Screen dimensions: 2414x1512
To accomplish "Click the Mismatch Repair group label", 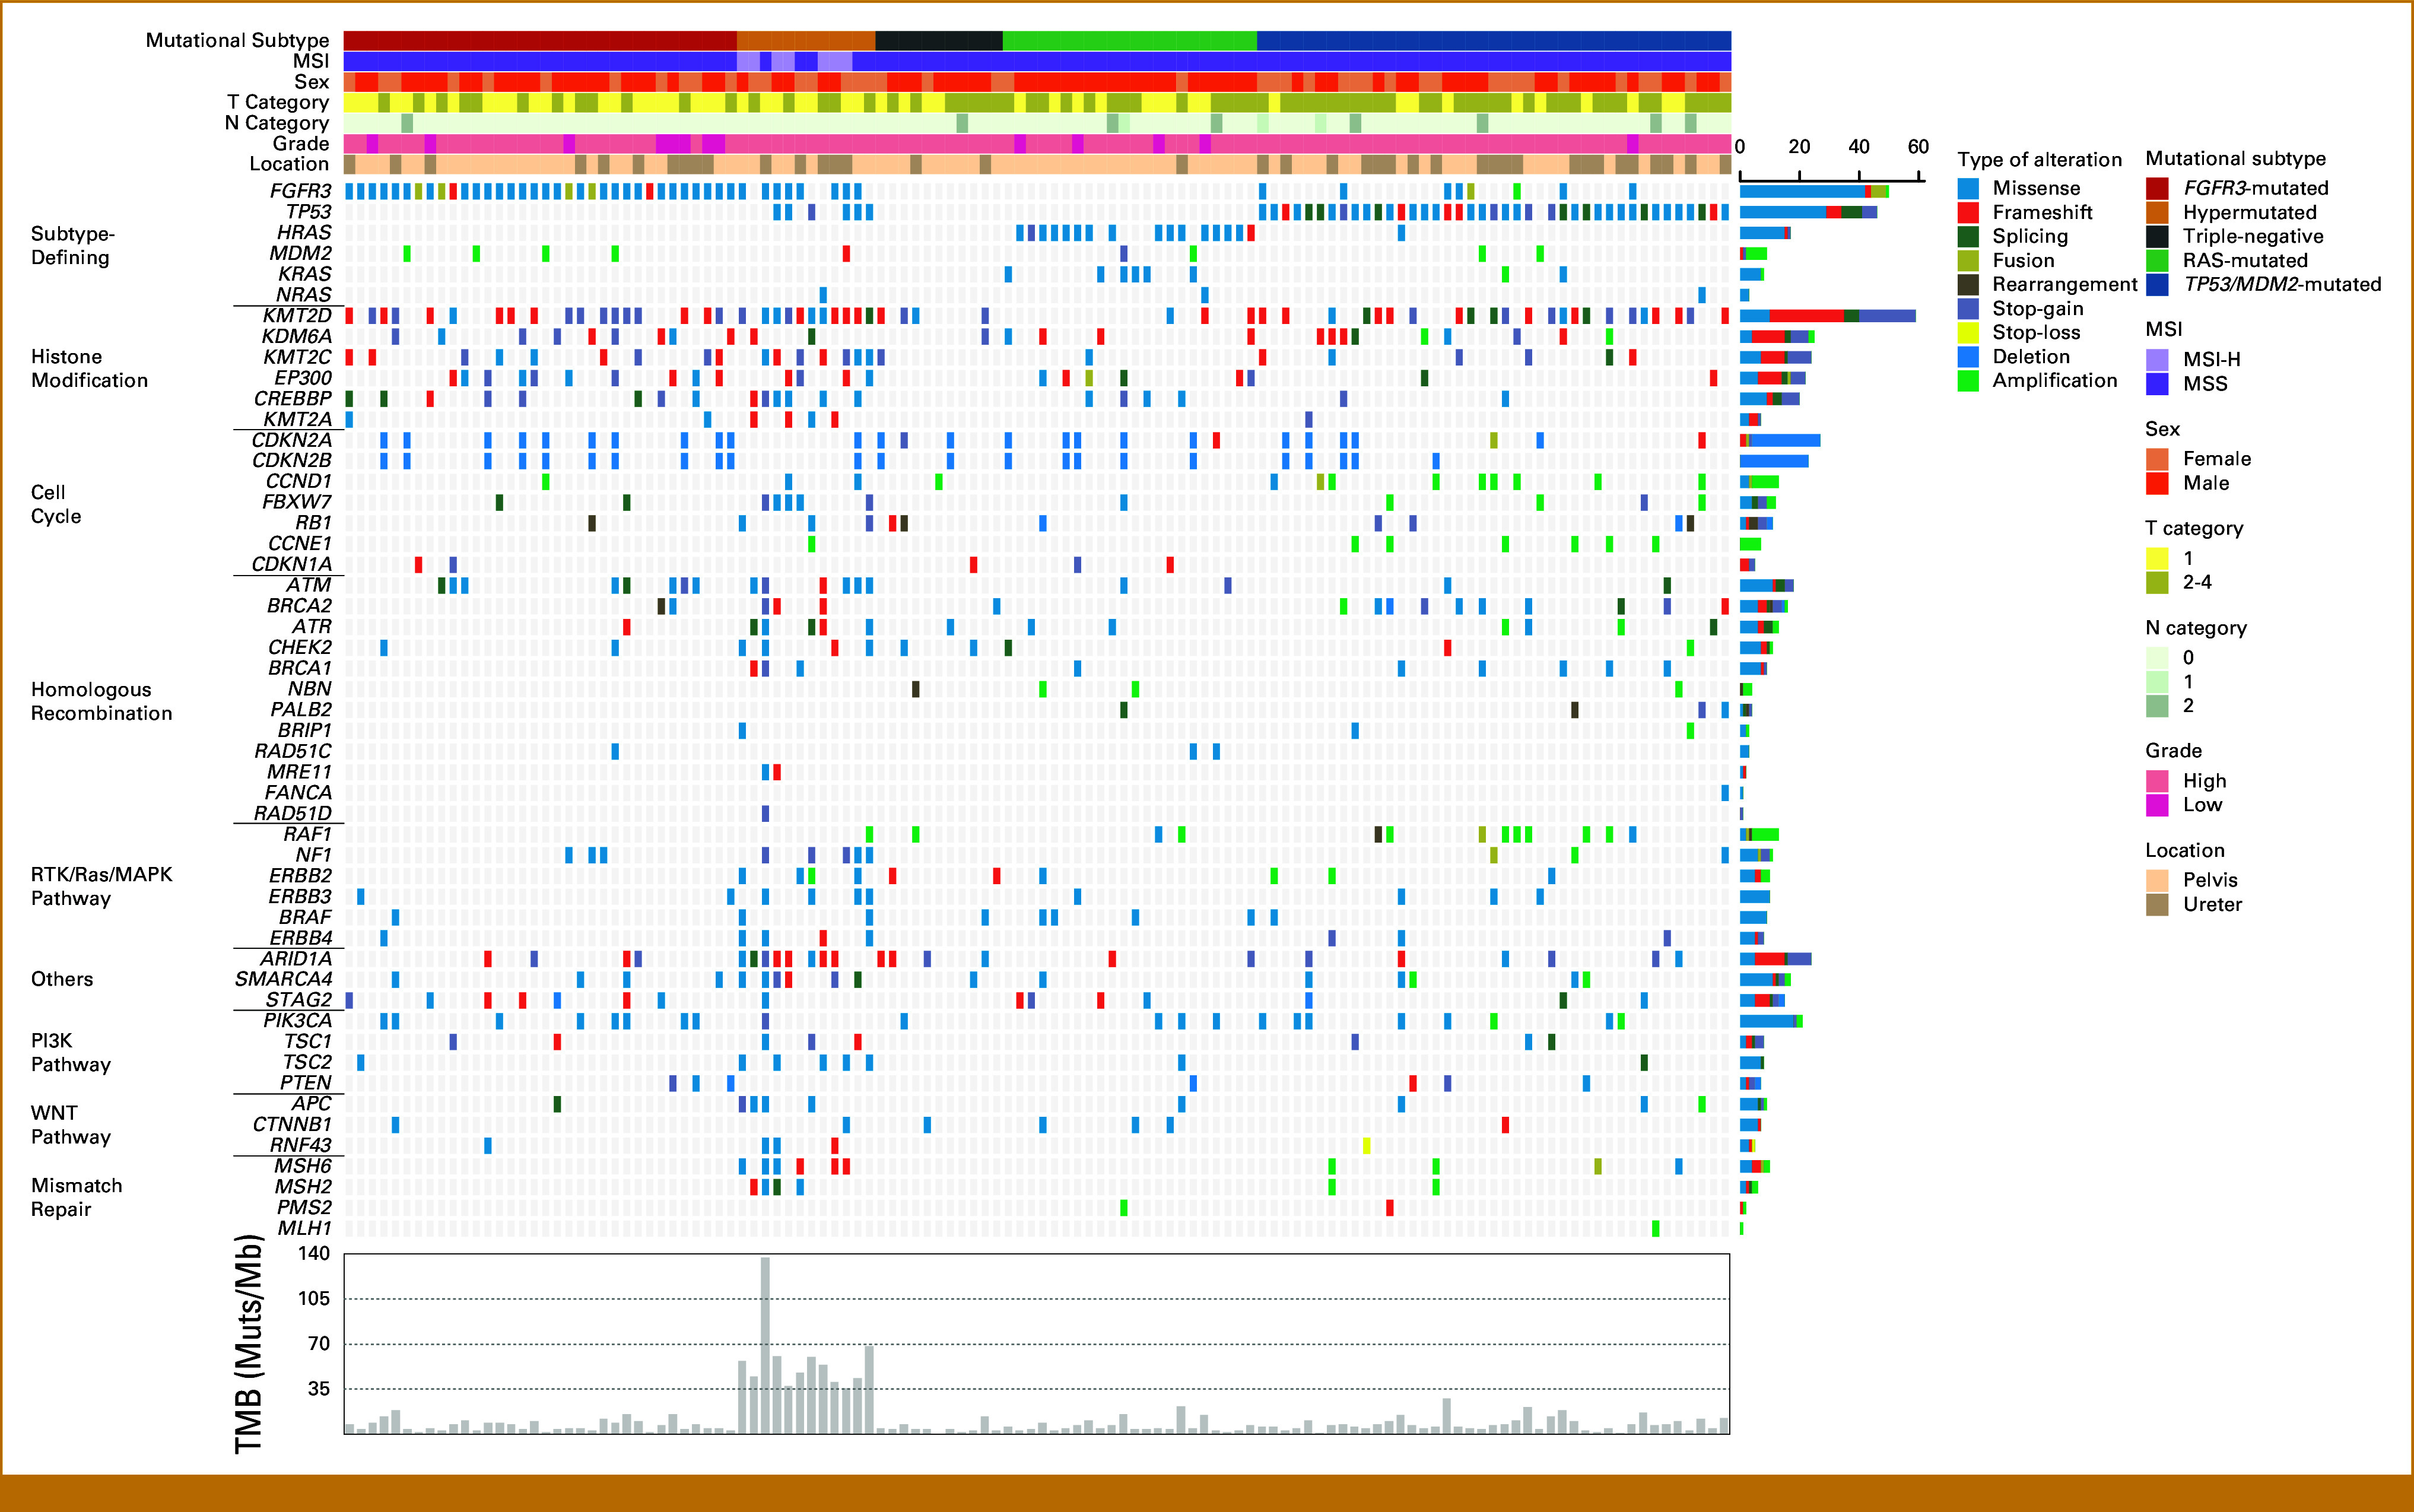I will coord(76,1197).
